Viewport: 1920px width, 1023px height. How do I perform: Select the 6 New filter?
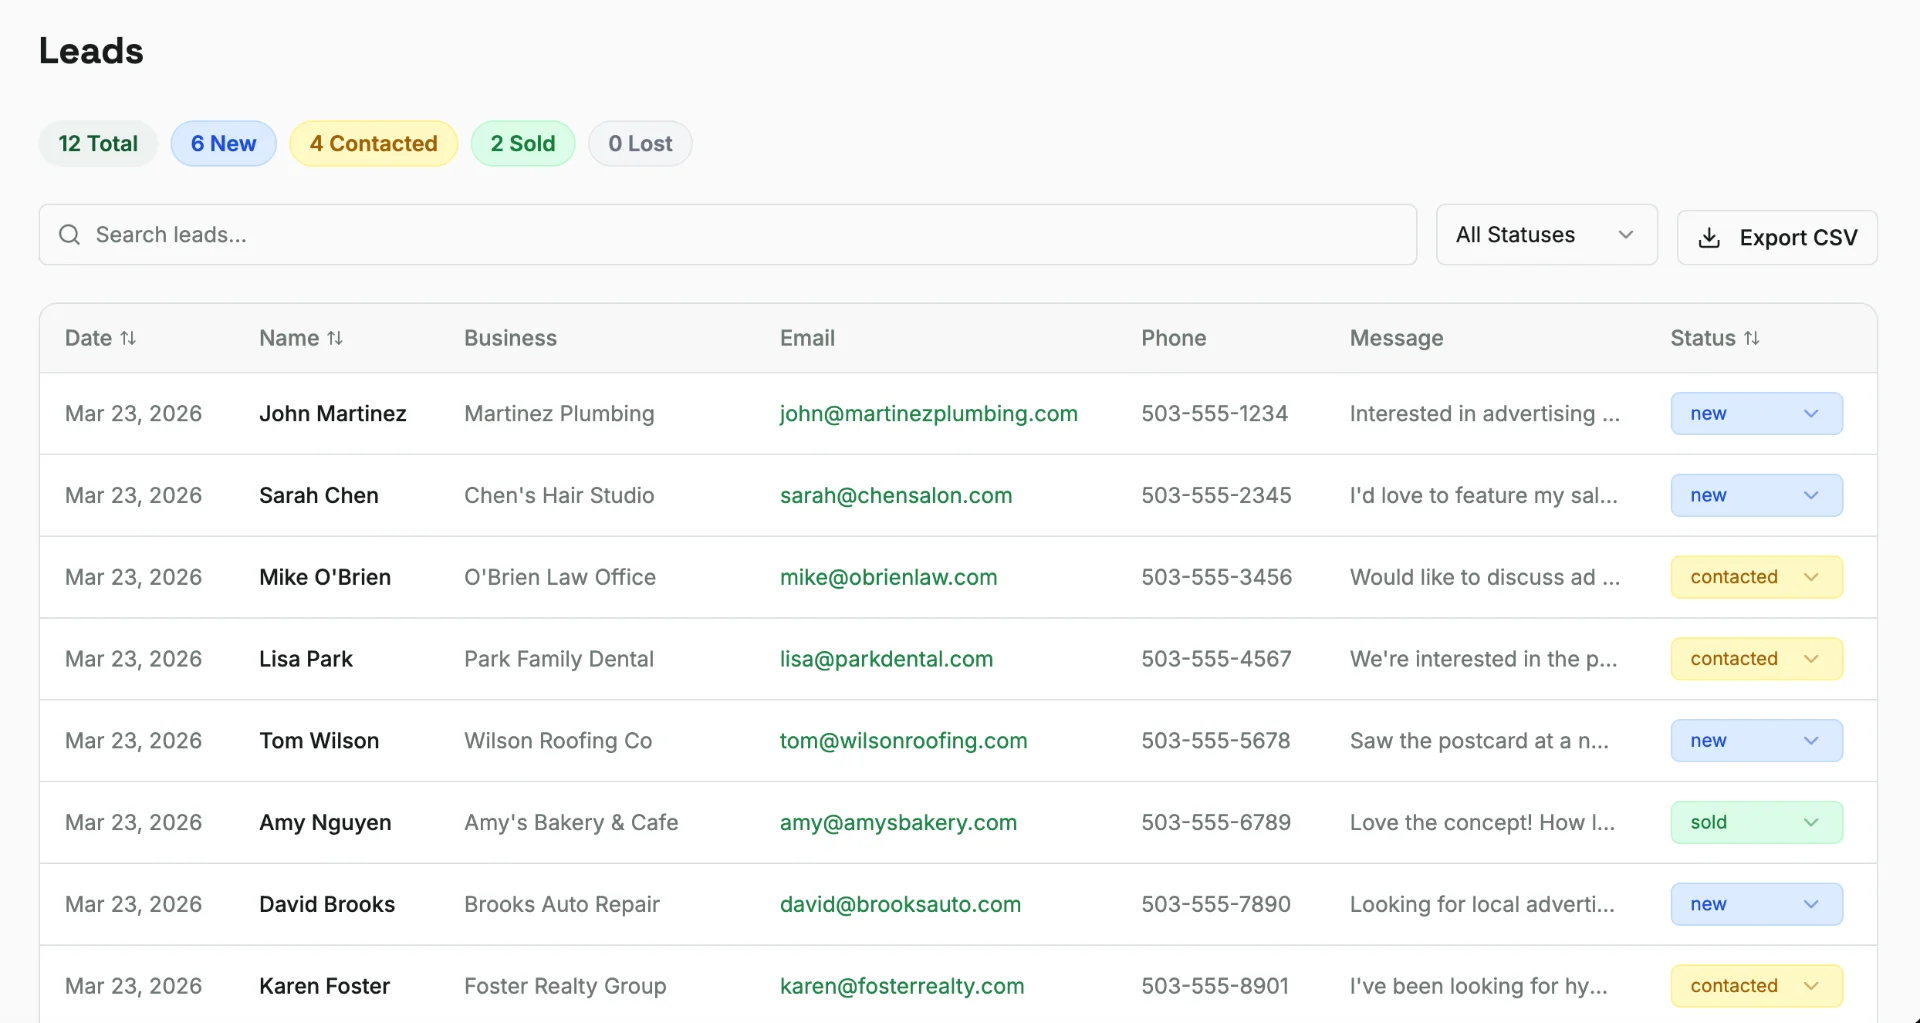point(223,143)
